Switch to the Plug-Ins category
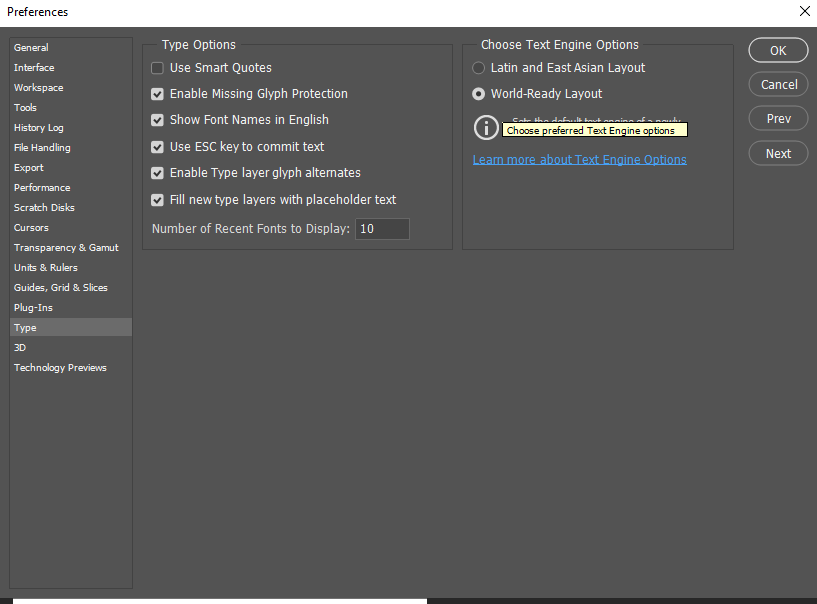817x604 pixels. click(71, 307)
